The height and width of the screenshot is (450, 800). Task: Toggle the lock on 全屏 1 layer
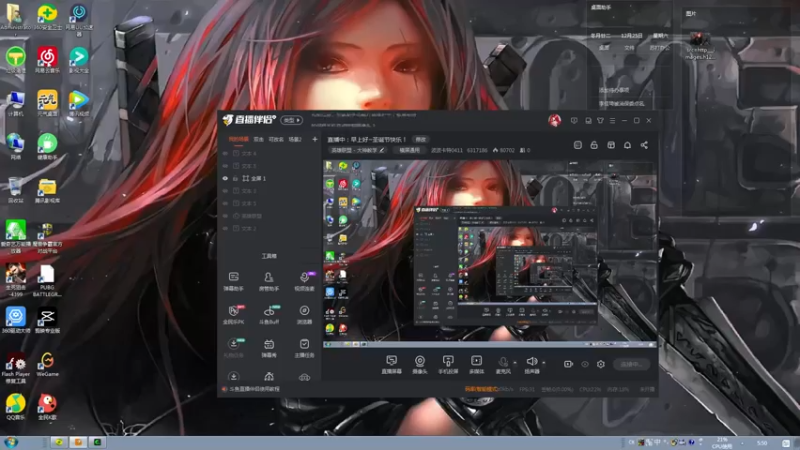point(235,179)
